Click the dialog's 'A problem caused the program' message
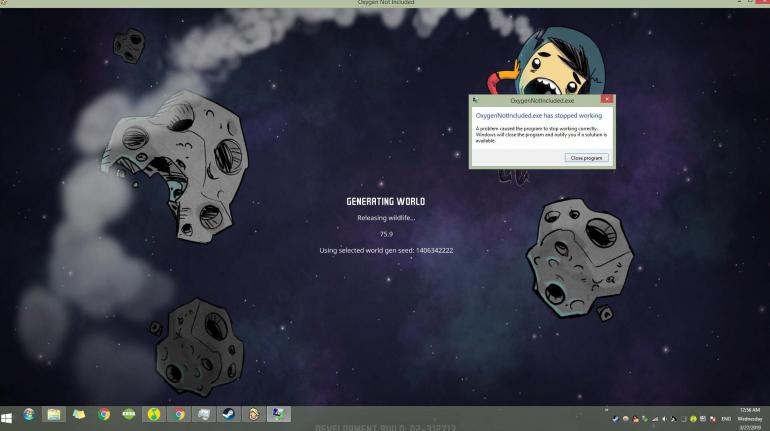The height and width of the screenshot is (431, 770). pos(541,135)
